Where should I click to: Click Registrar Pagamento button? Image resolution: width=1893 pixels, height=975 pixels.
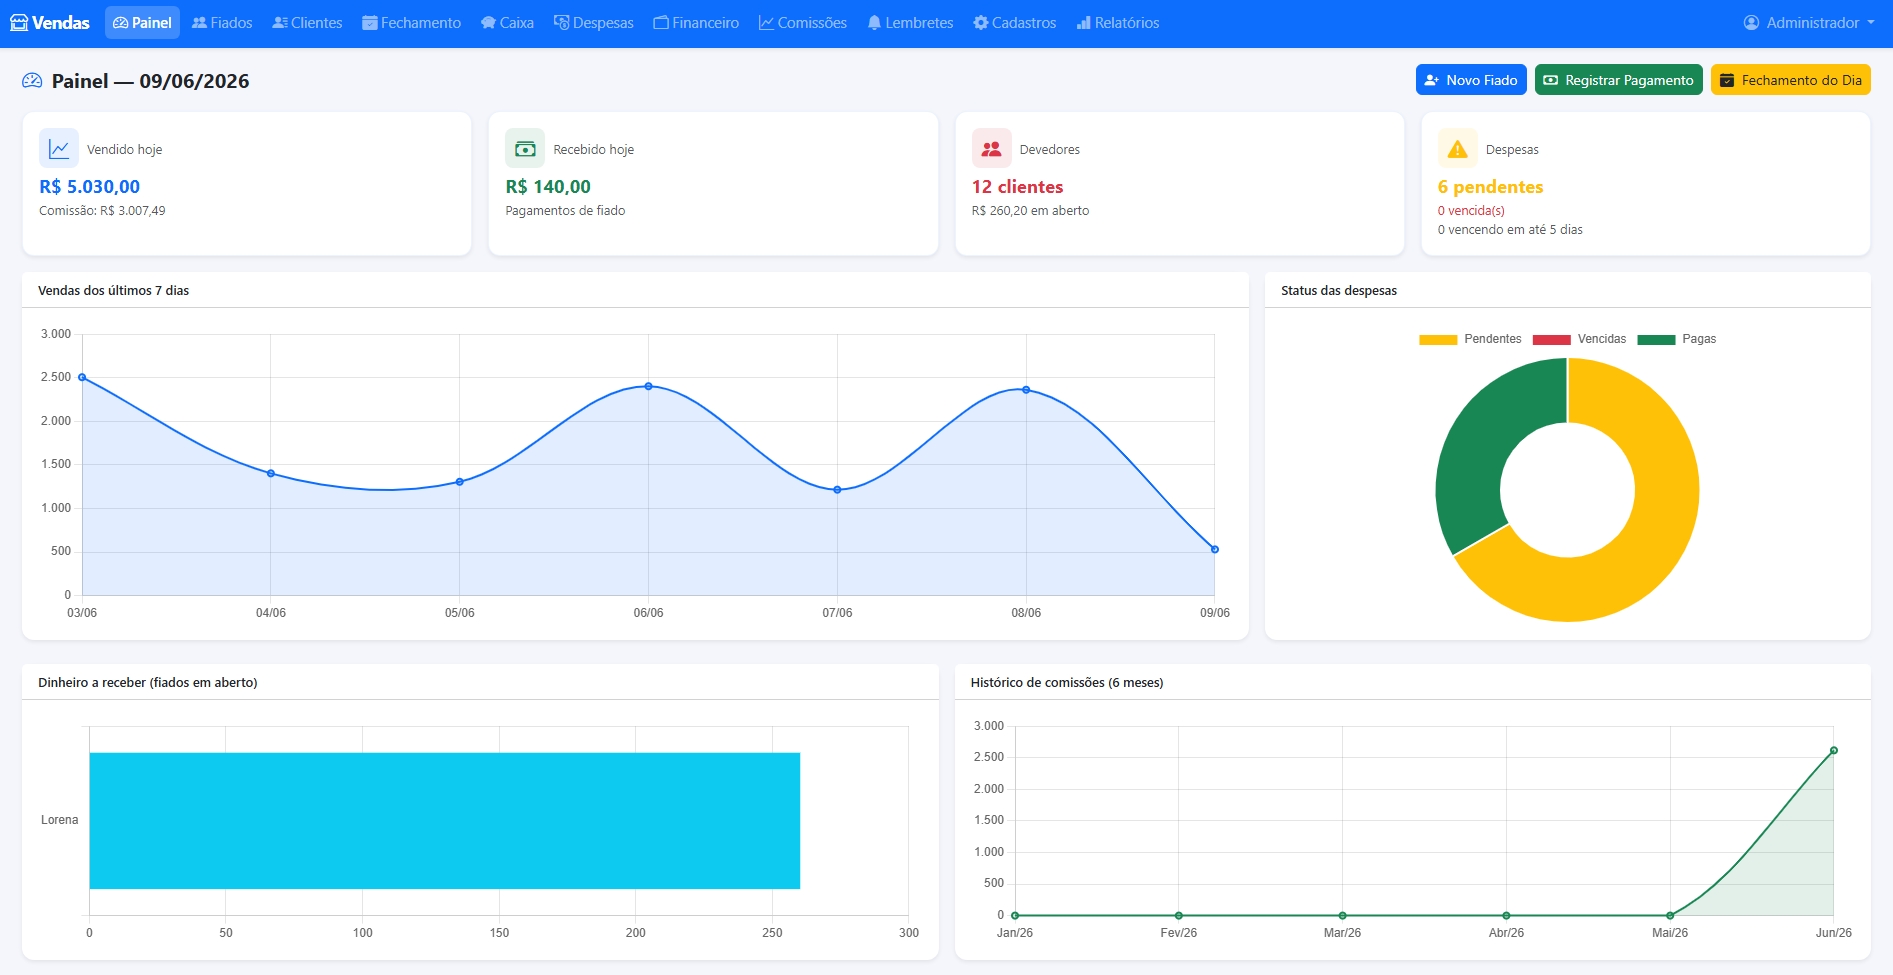(1619, 80)
